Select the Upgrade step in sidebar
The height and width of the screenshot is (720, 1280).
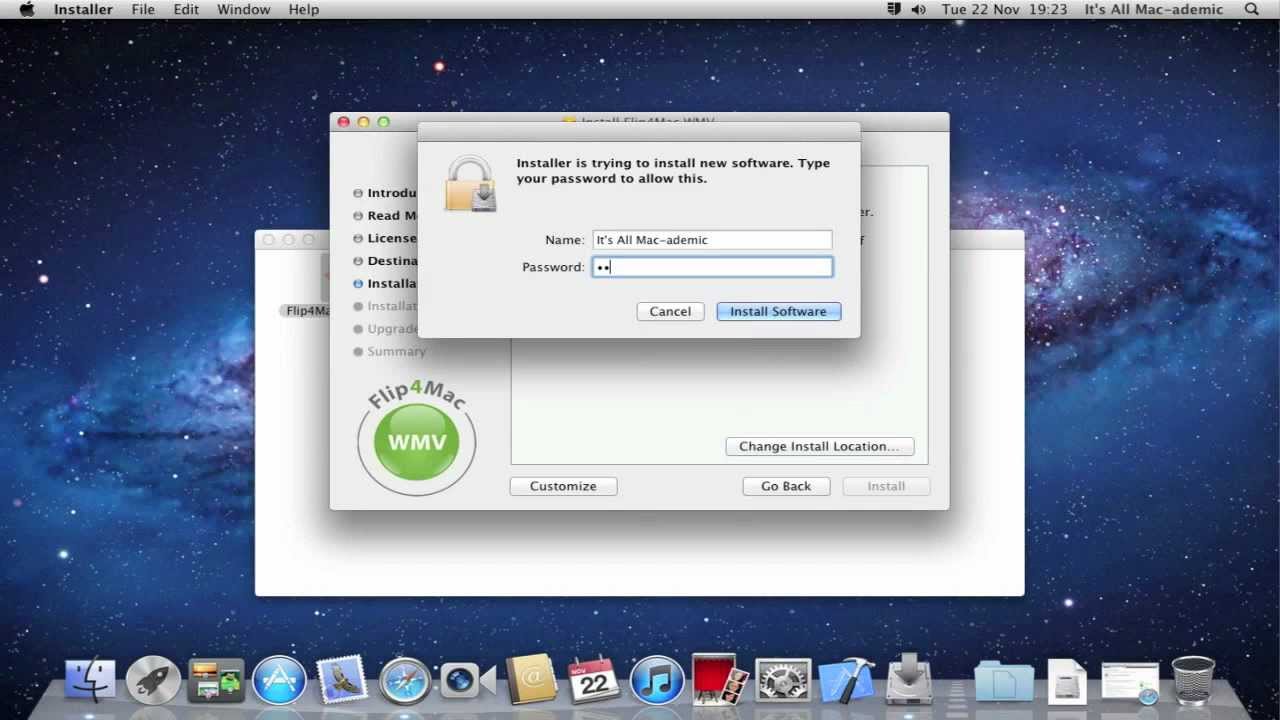(386, 329)
